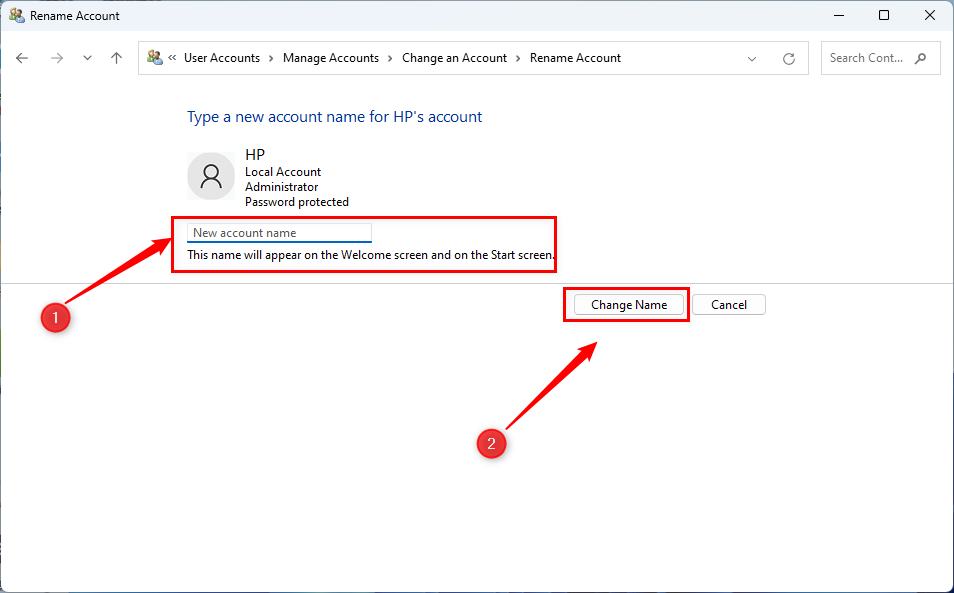
Task: Click the Change Name button
Action: (629, 305)
